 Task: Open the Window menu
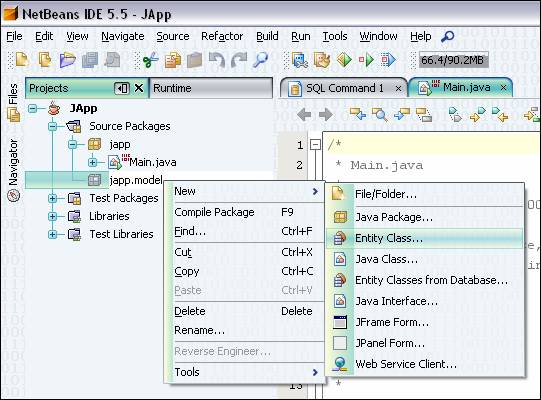pos(378,36)
